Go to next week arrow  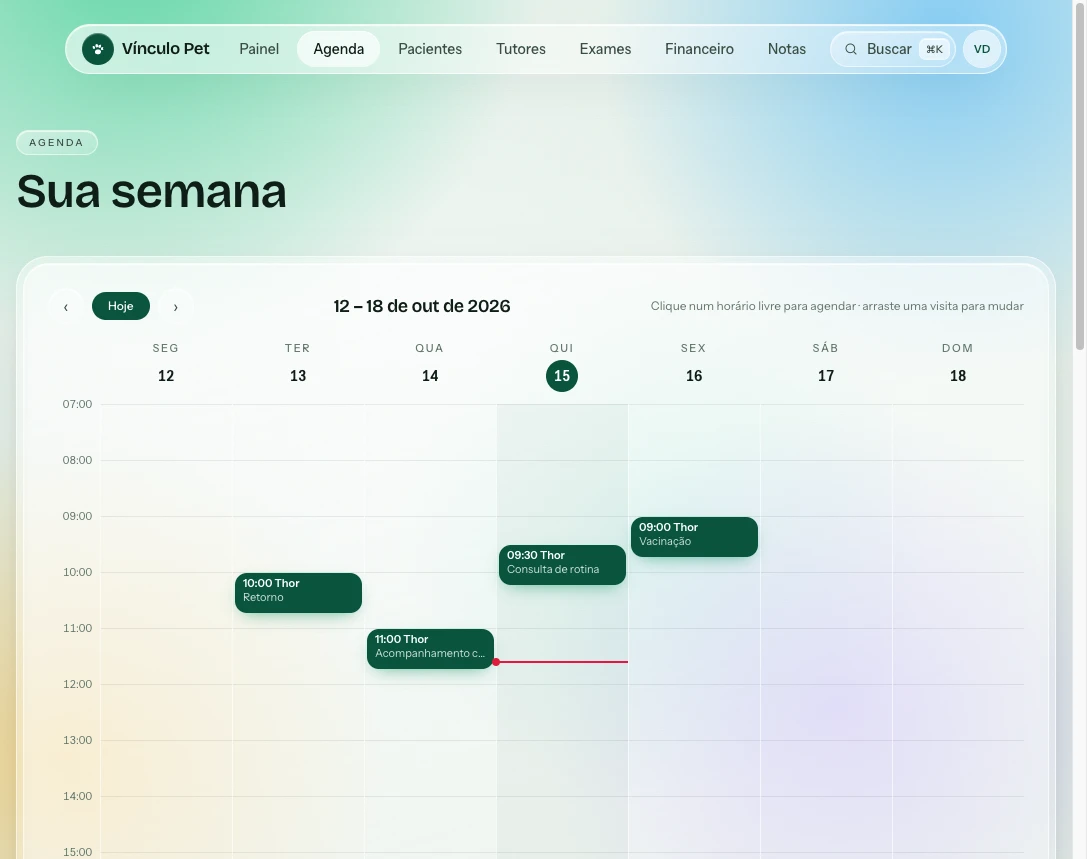point(175,306)
